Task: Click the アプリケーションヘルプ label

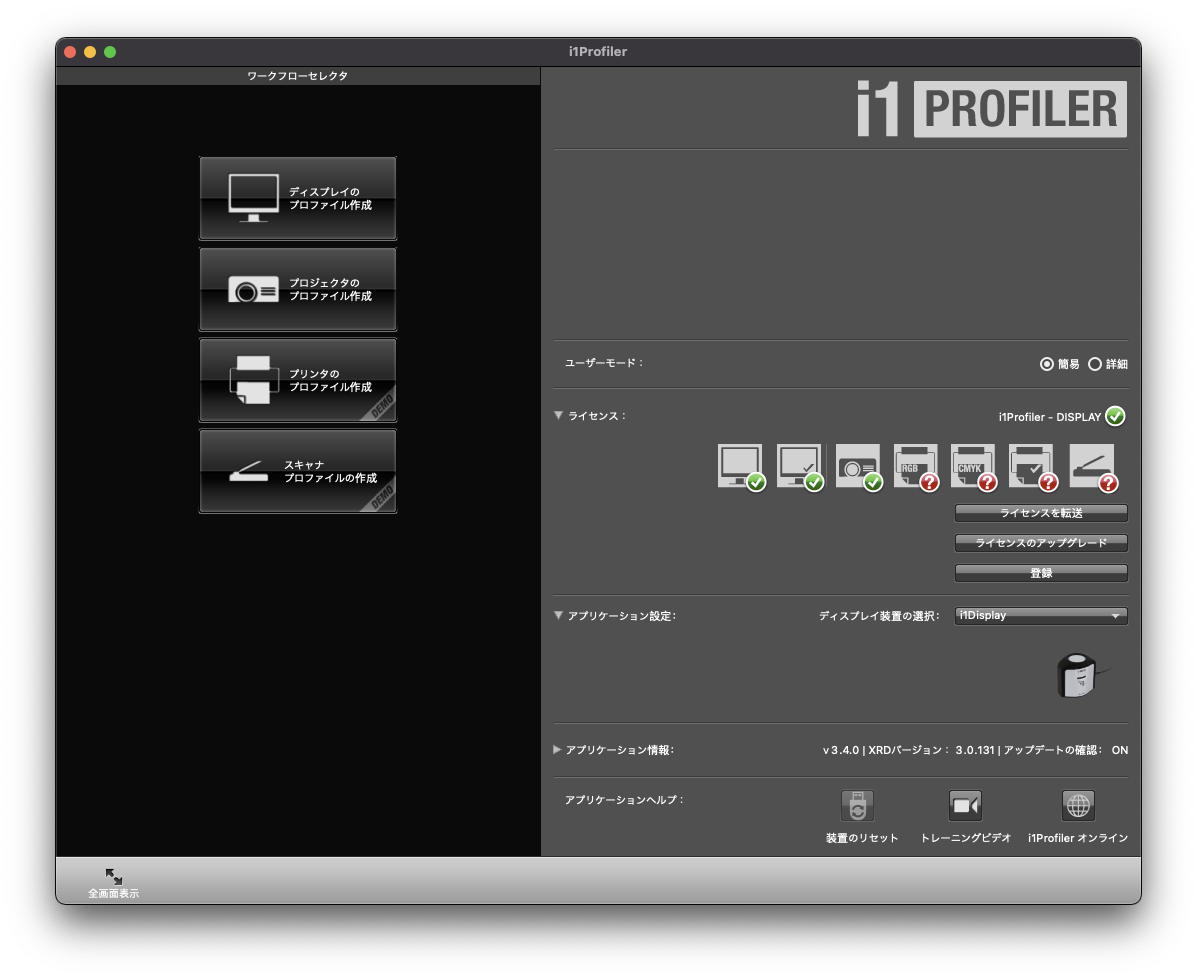Action: pyautogui.click(x=624, y=800)
